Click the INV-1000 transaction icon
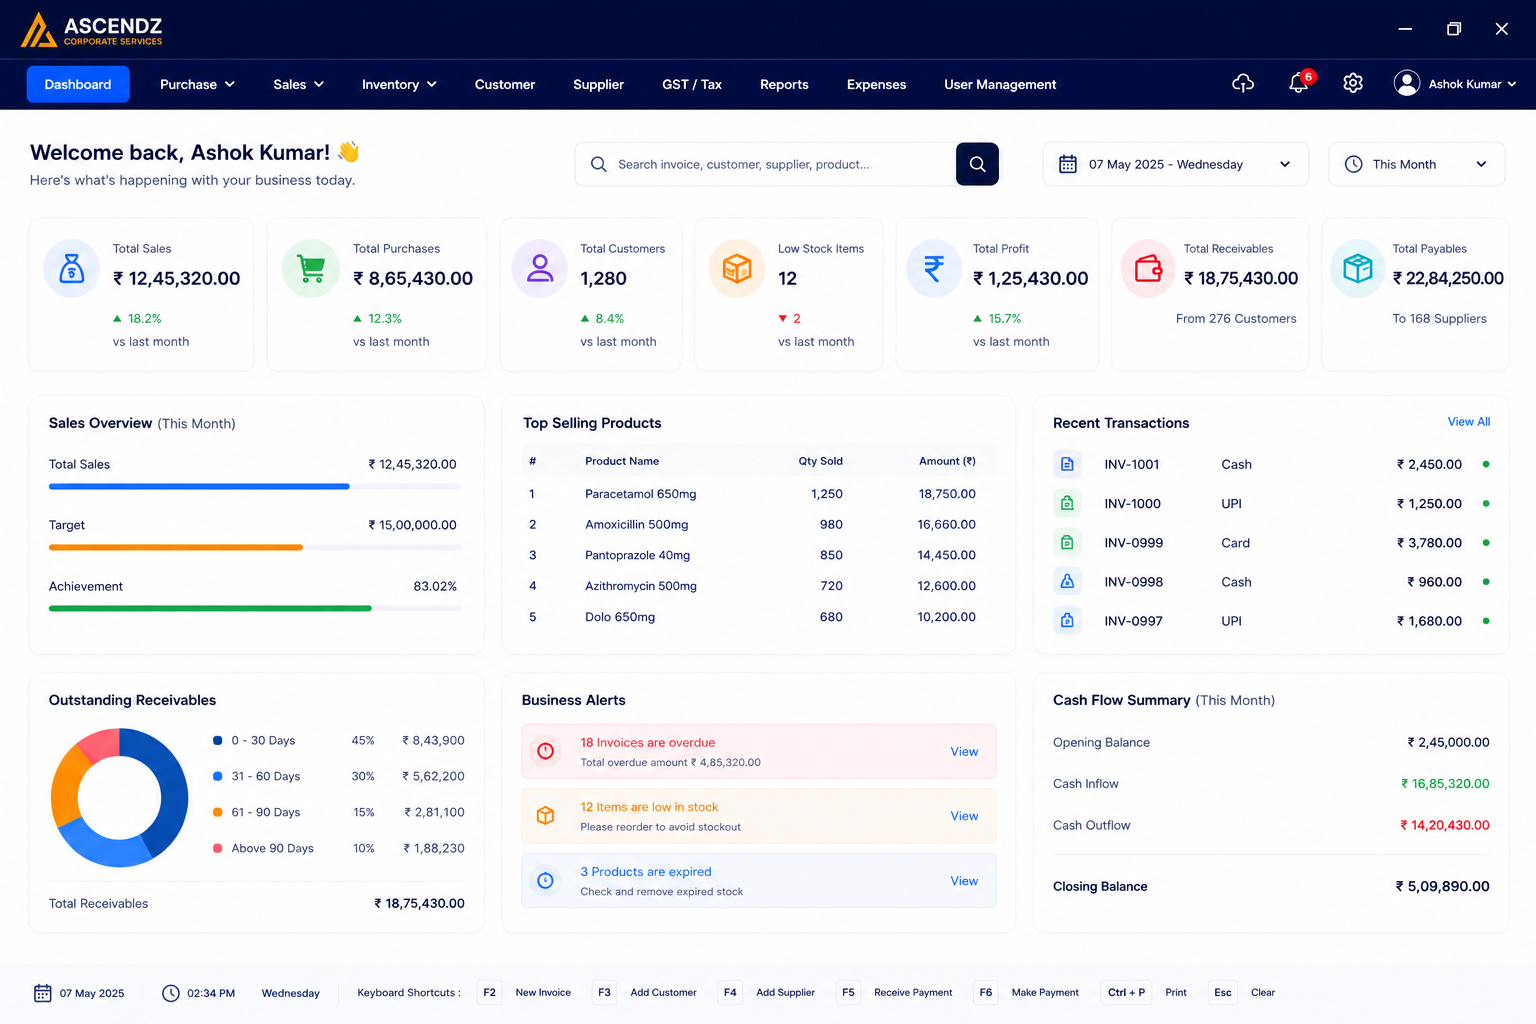The width and height of the screenshot is (1536, 1024). 1067,503
